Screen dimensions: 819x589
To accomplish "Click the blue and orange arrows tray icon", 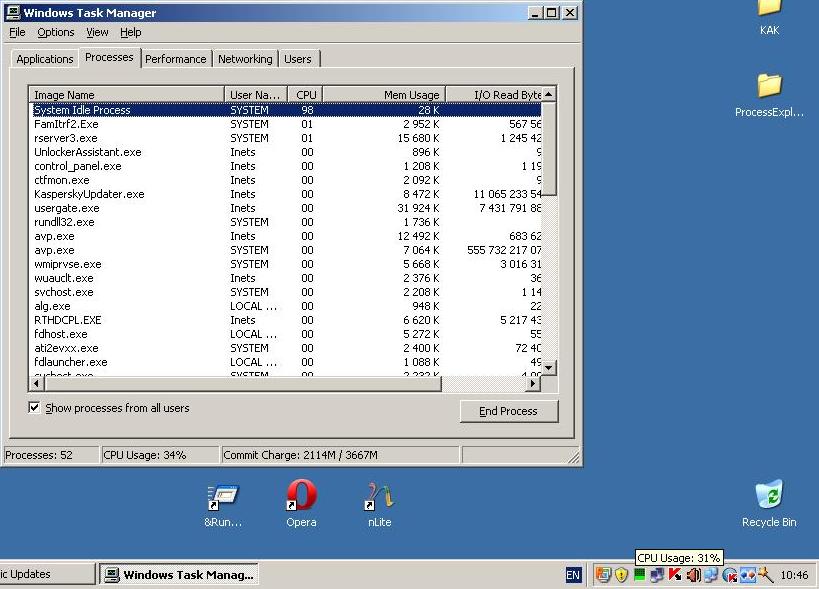I will pyautogui.click(x=747, y=575).
